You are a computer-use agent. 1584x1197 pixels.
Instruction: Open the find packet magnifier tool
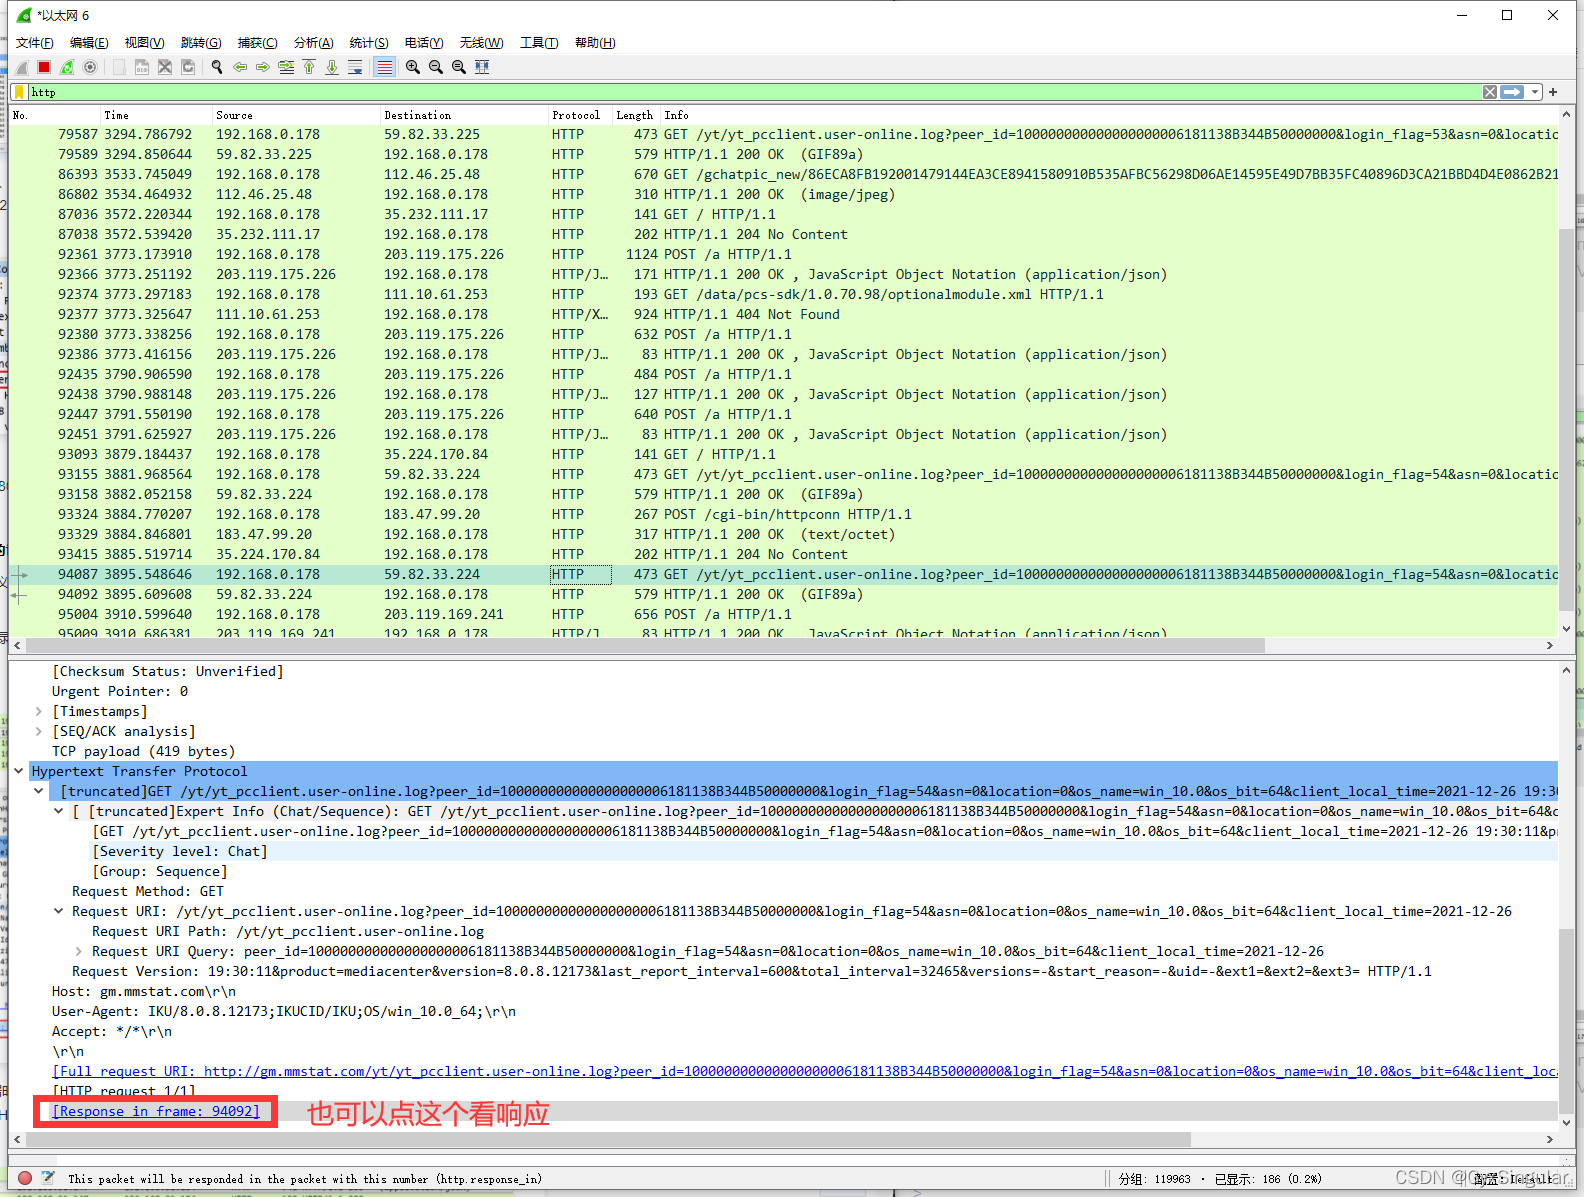217,67
